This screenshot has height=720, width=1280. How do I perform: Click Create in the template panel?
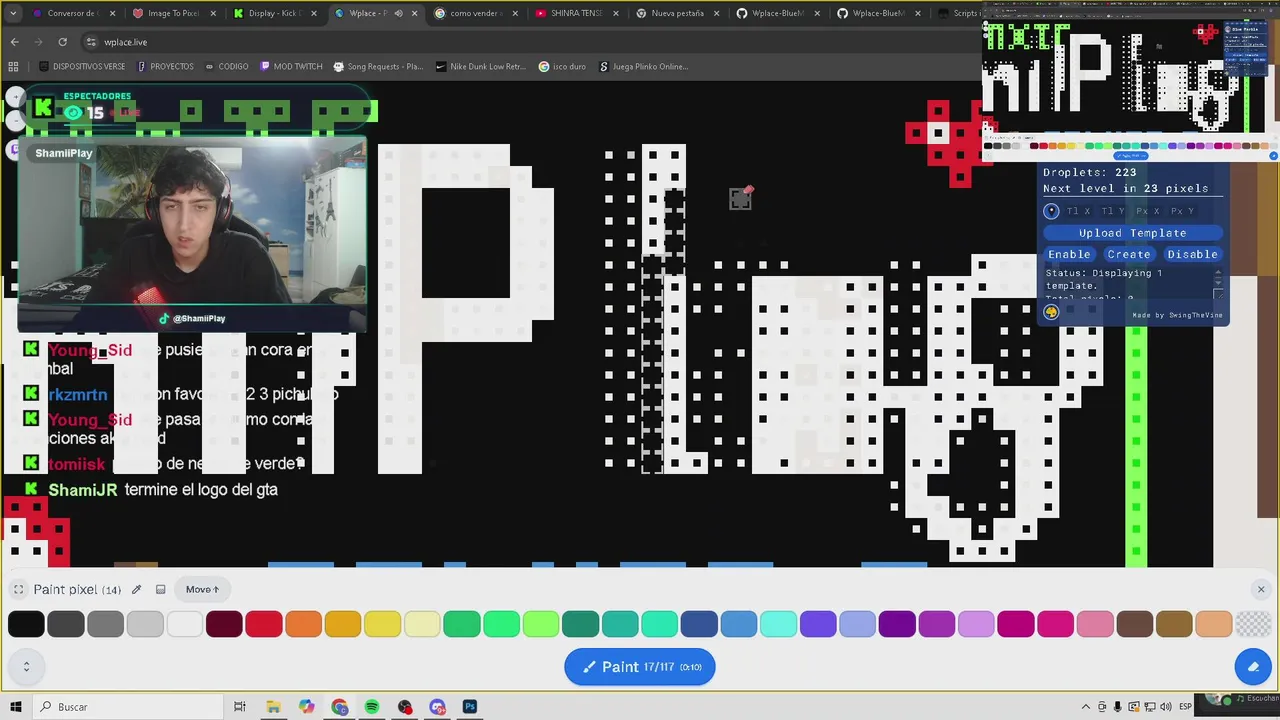(1129, 254)
